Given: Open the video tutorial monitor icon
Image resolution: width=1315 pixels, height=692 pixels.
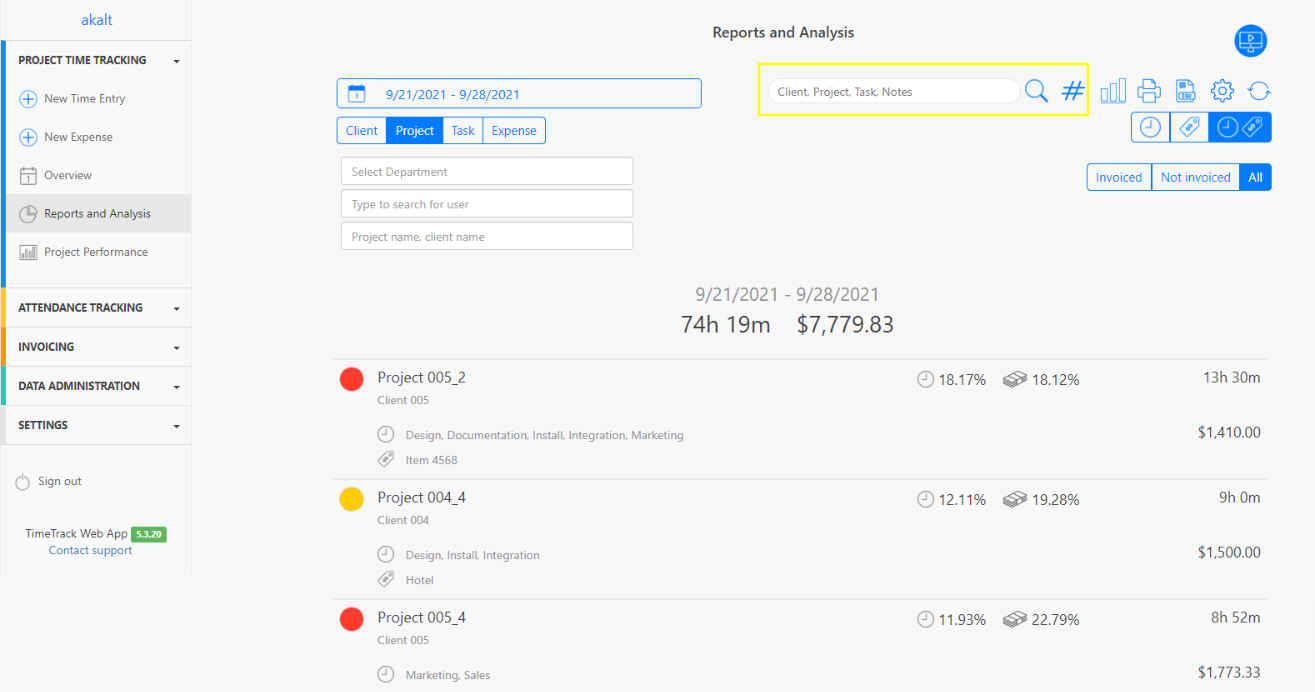Looking at the screenshot, I should [1250, 41].
